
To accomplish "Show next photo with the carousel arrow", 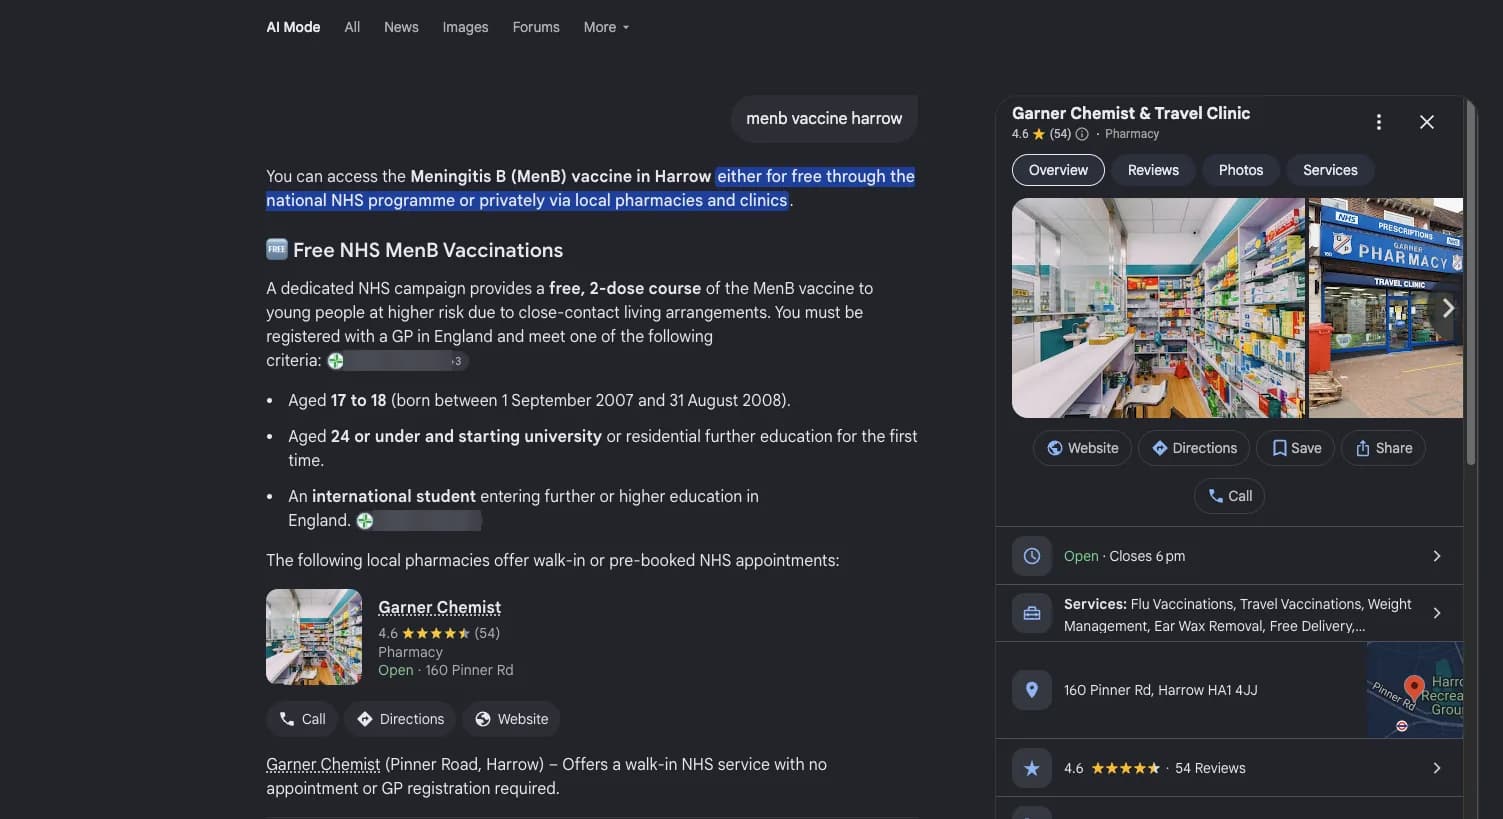I will (x=1447, y=308).
